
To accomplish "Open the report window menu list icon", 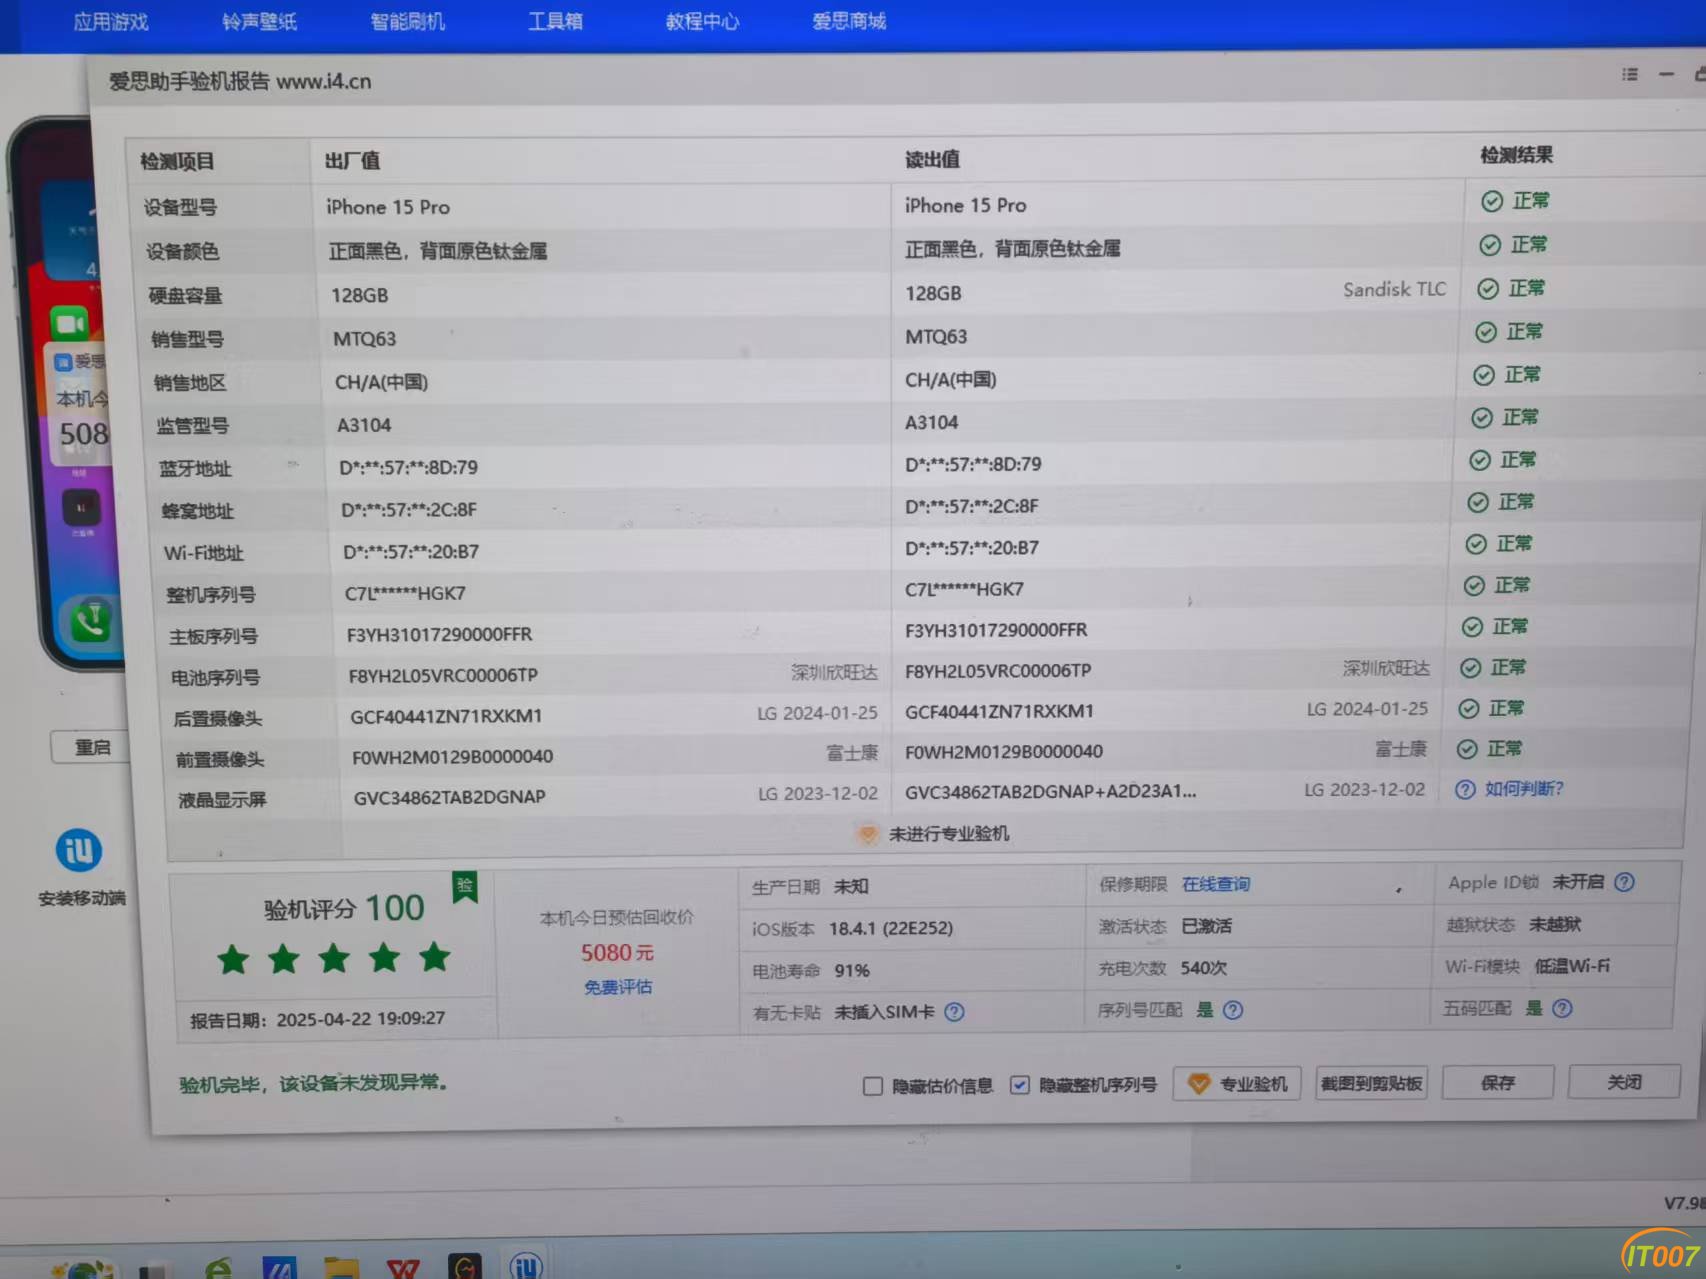I will [x=1630, y=75].
